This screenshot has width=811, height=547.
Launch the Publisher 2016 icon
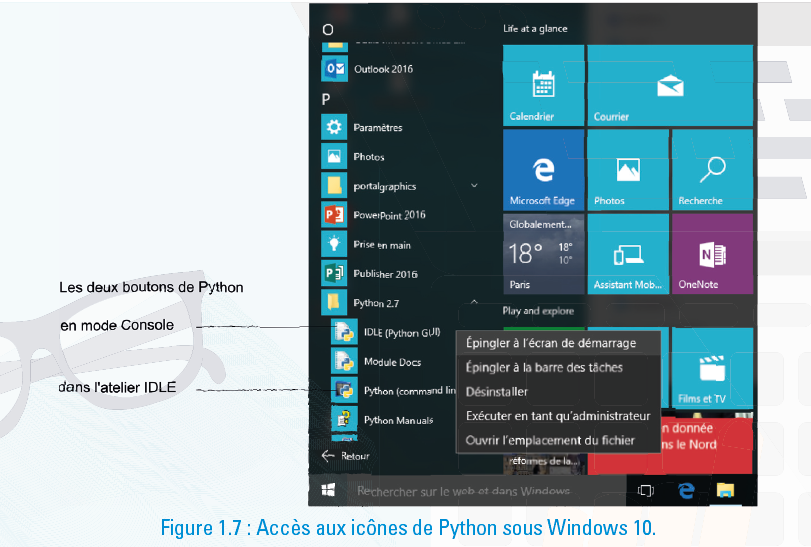click(334, 273)
